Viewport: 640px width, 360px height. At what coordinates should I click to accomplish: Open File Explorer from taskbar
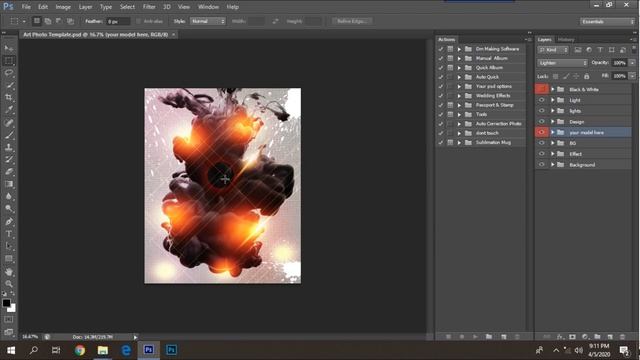pyautogui.click(x=102, y=350)
